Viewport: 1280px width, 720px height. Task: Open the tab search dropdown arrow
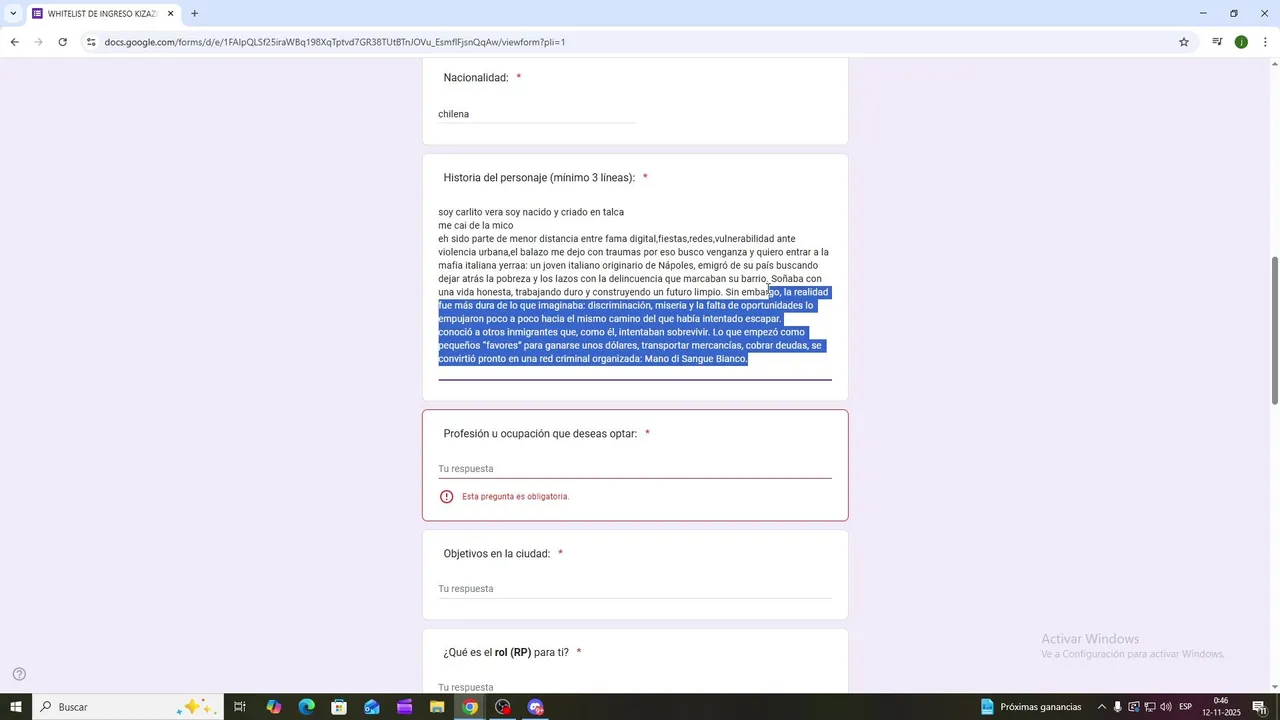tap(13, 14)
